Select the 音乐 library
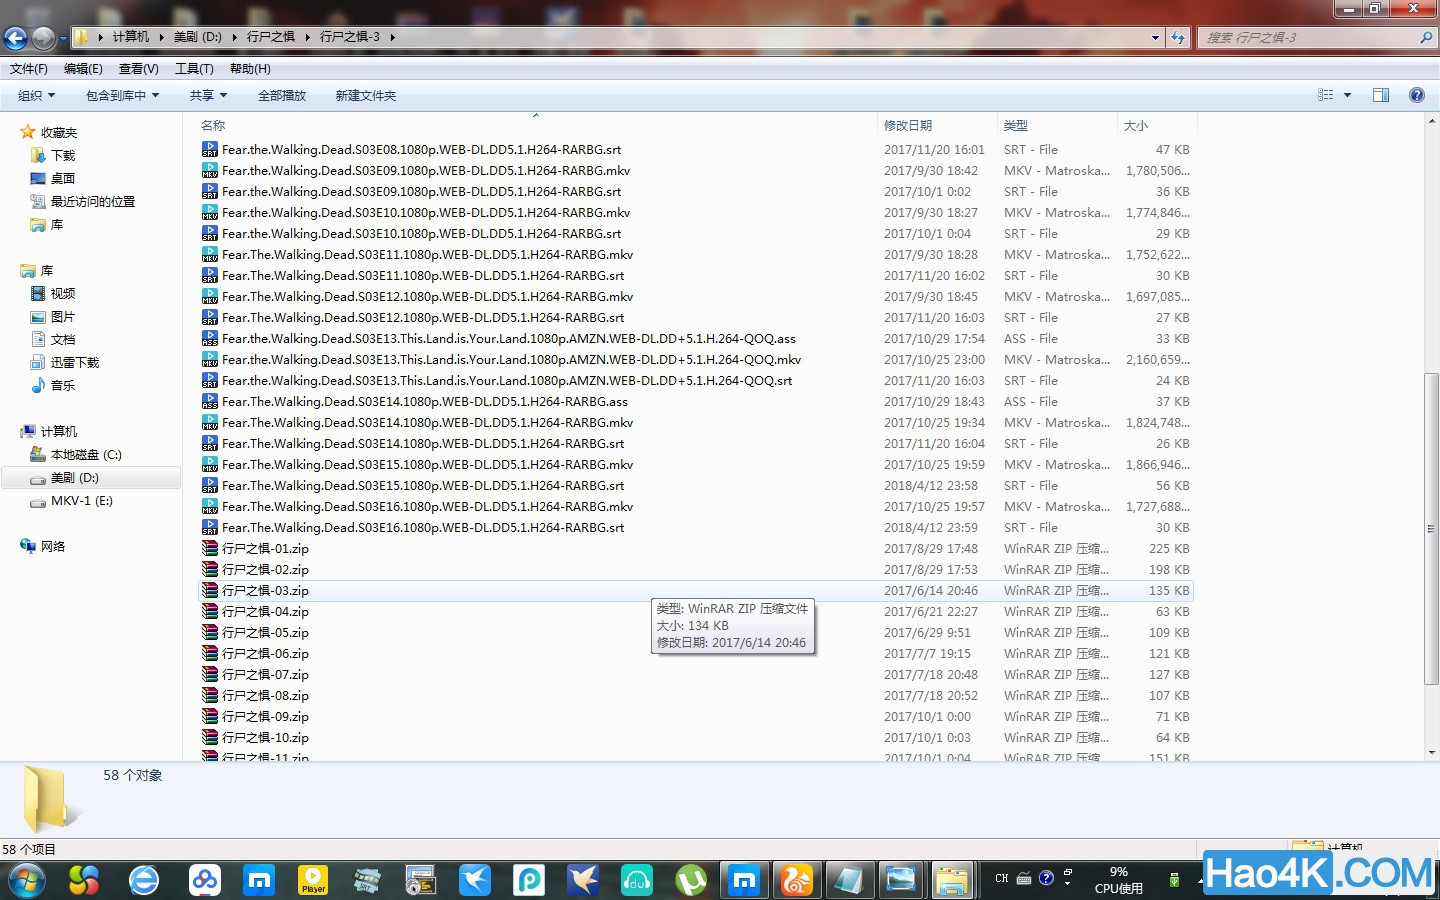The width and height of the screenshot is (1440, 900). [x=63, y=385]
